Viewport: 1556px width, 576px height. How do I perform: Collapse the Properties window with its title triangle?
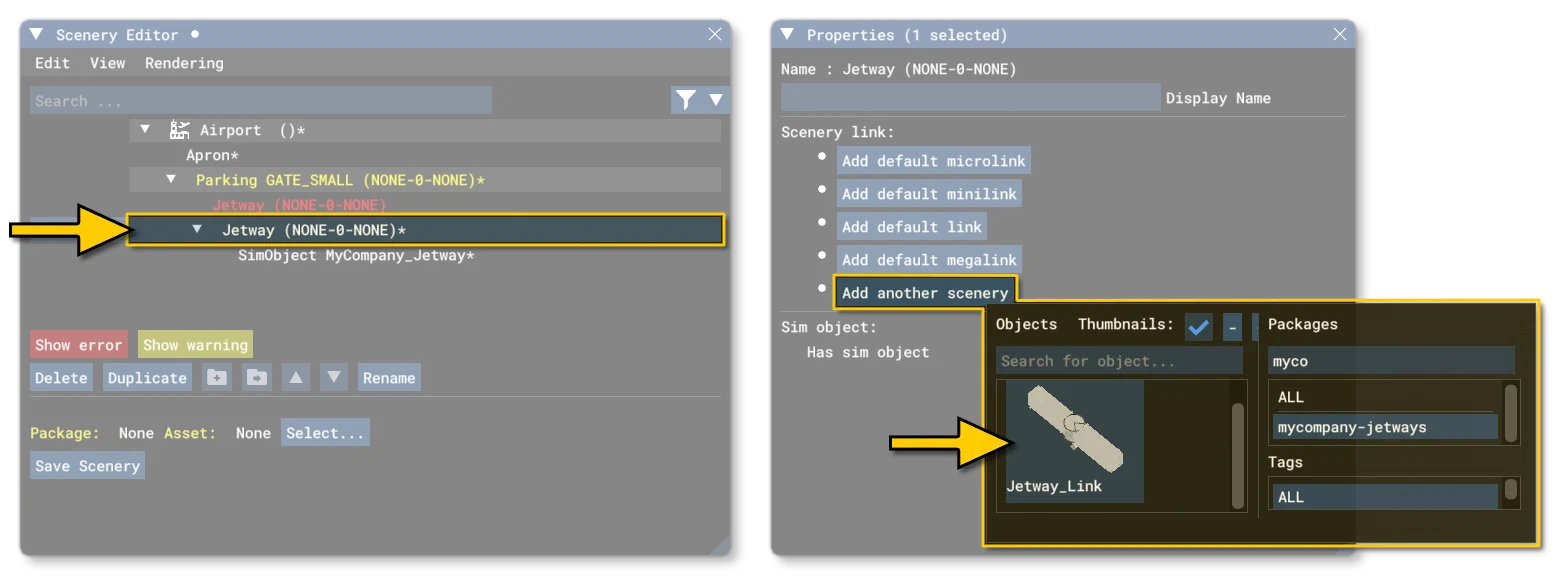[788, 34]
